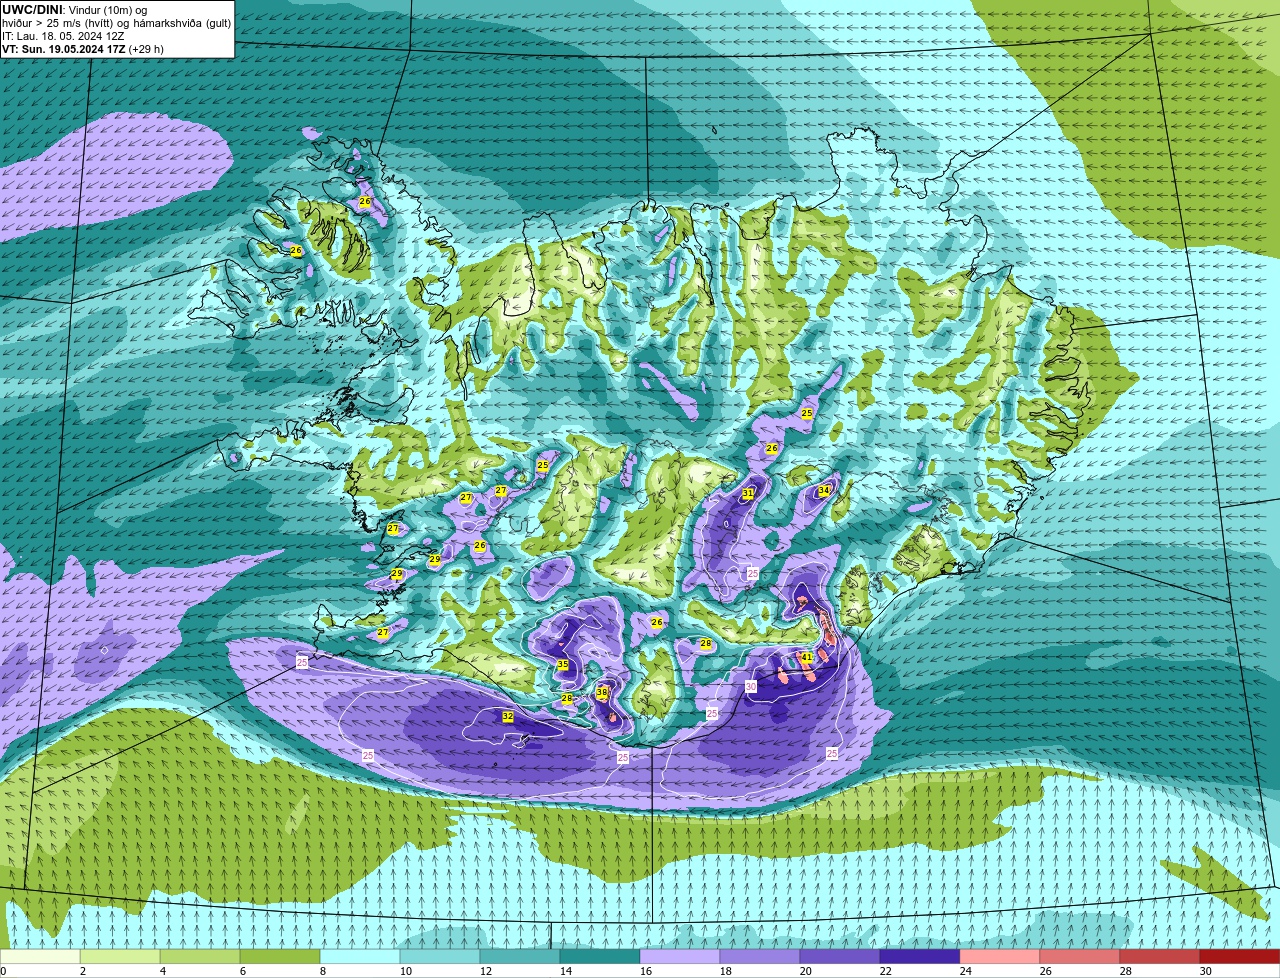Click the legend scale number 20
1280x978 pixels.
(806, 971)
